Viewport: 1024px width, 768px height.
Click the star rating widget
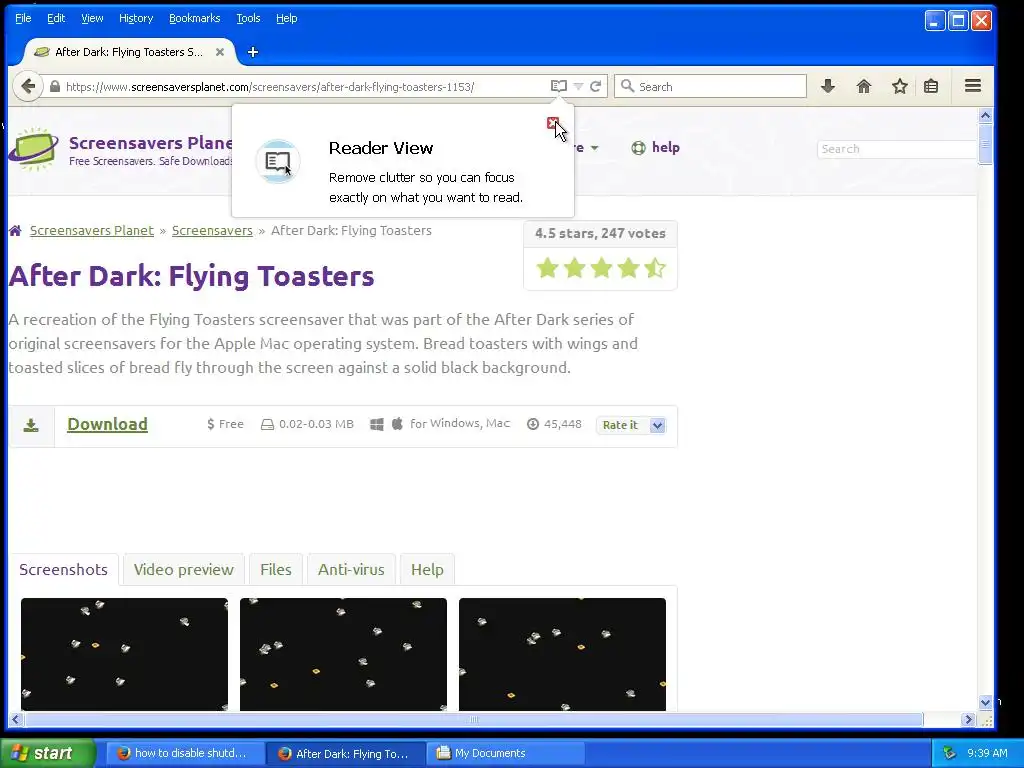601,268
